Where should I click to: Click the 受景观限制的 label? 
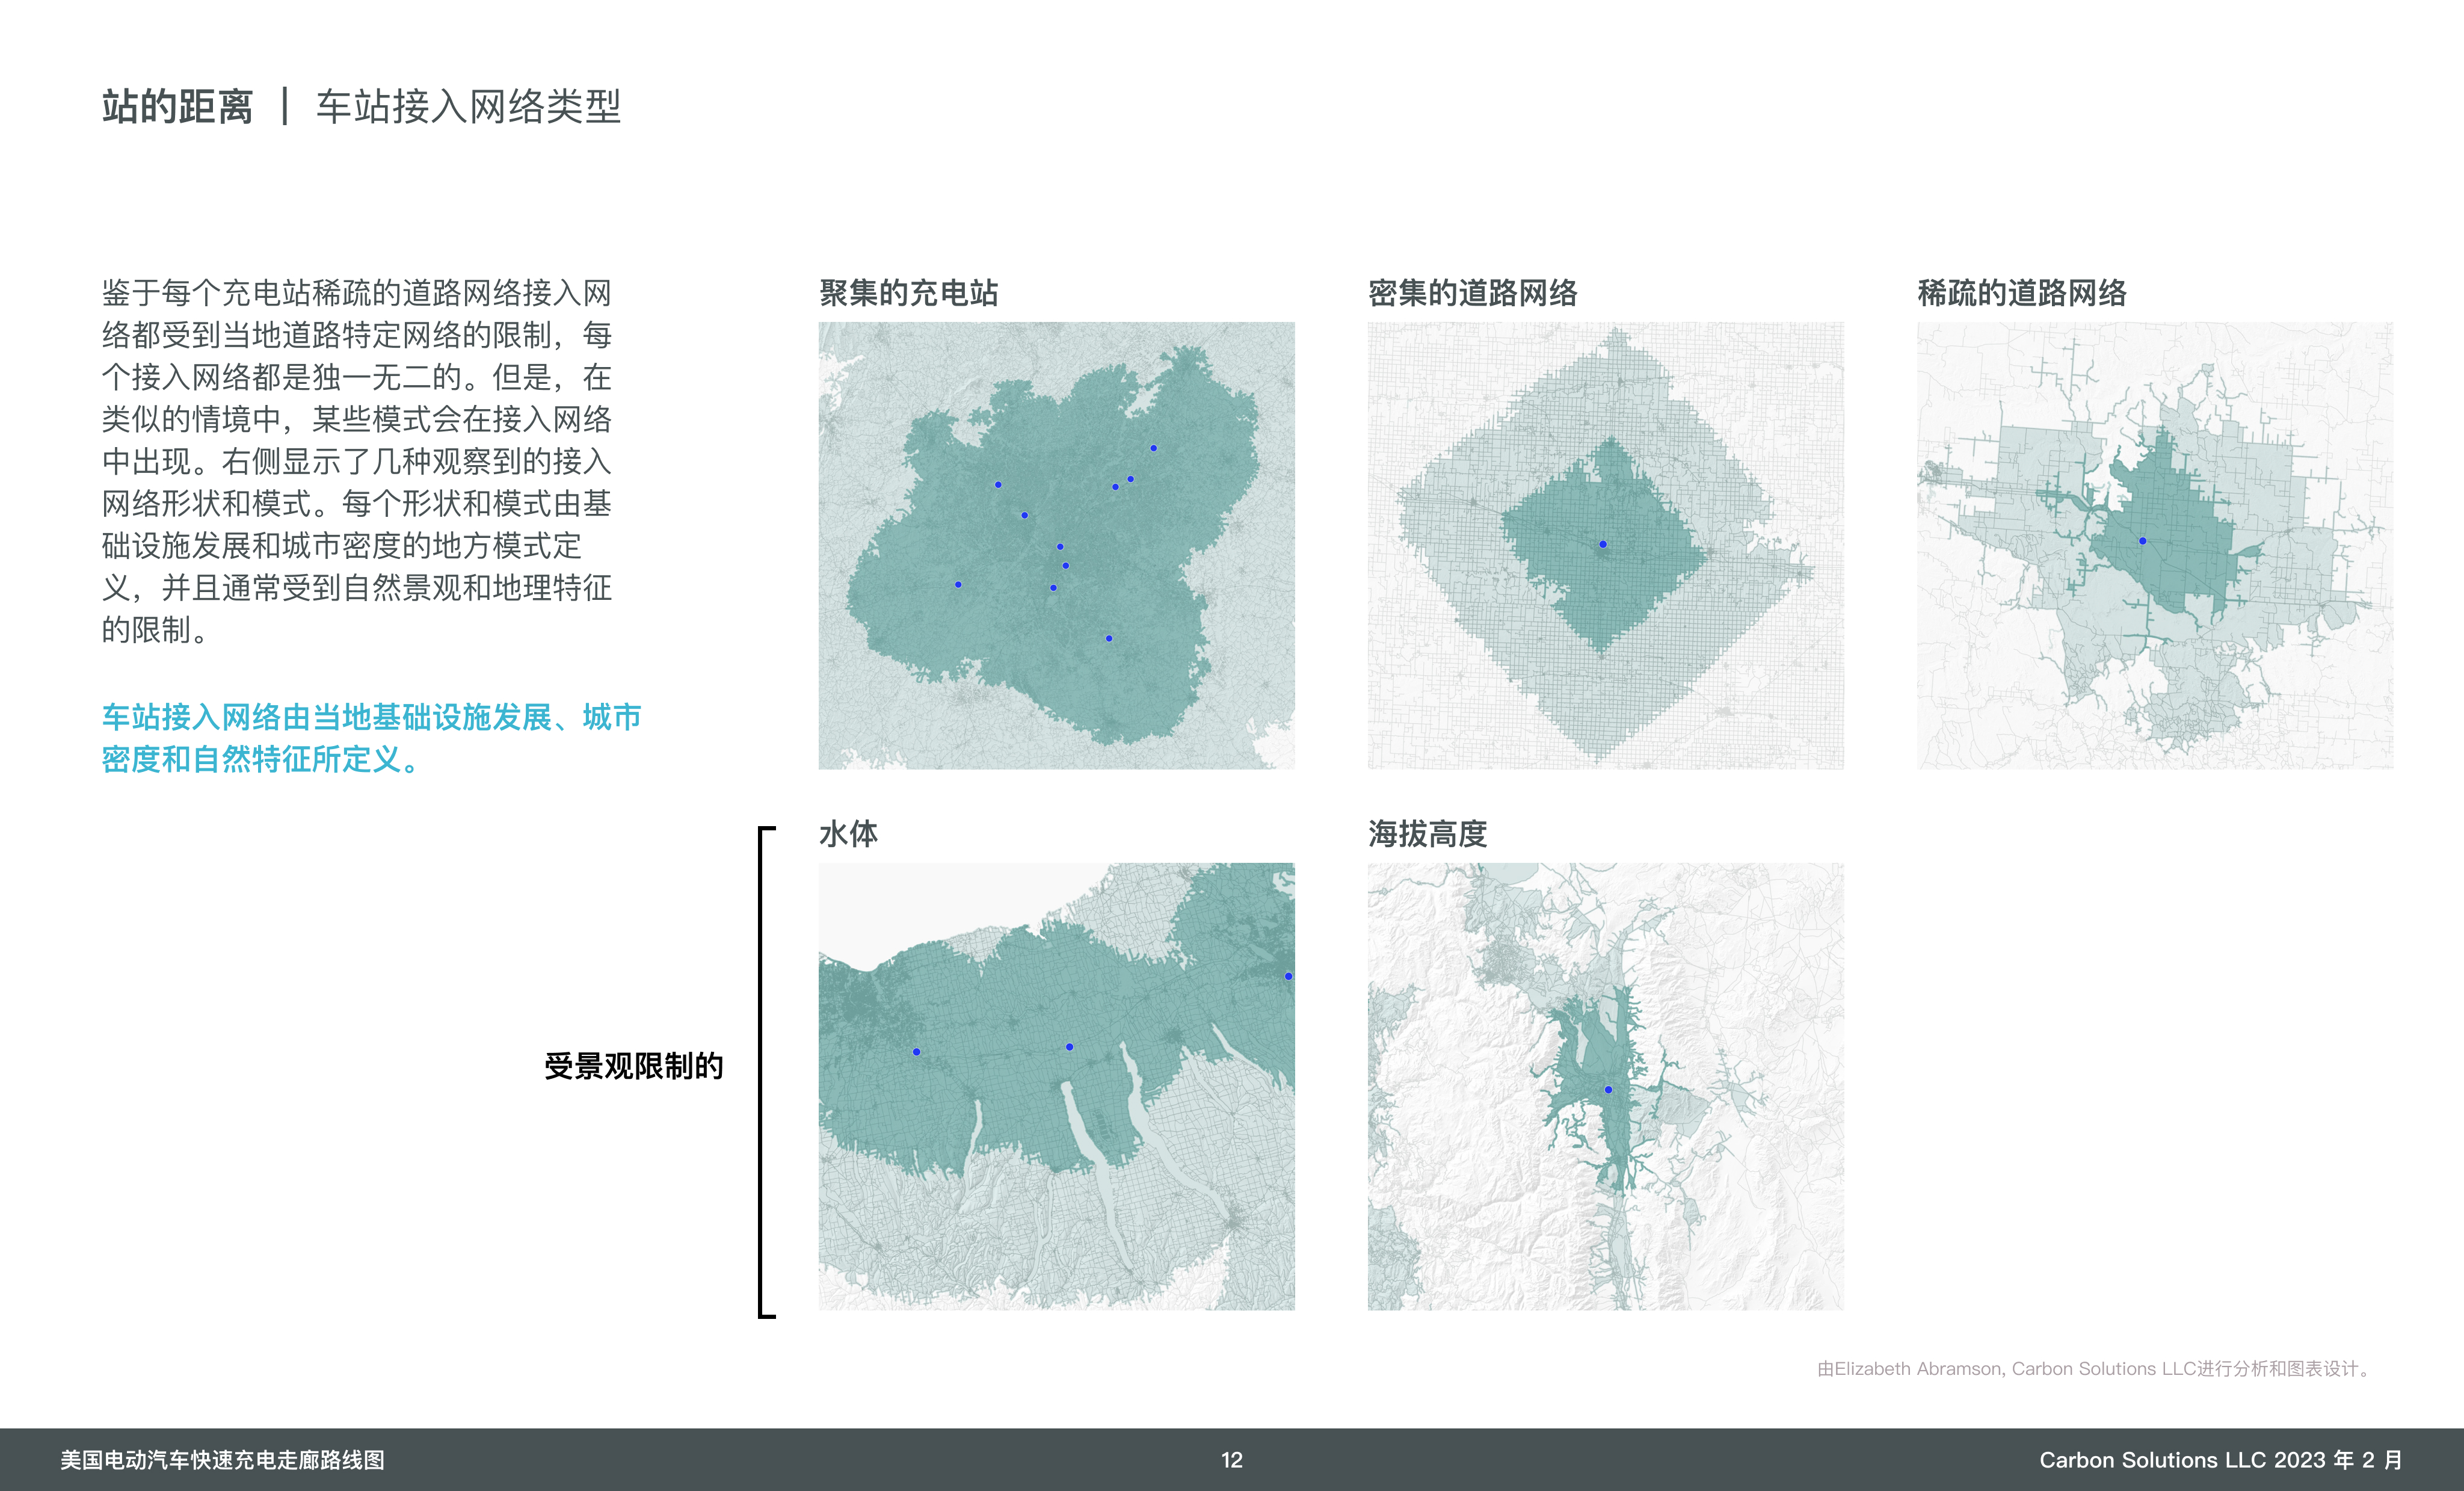point(633,1066)
